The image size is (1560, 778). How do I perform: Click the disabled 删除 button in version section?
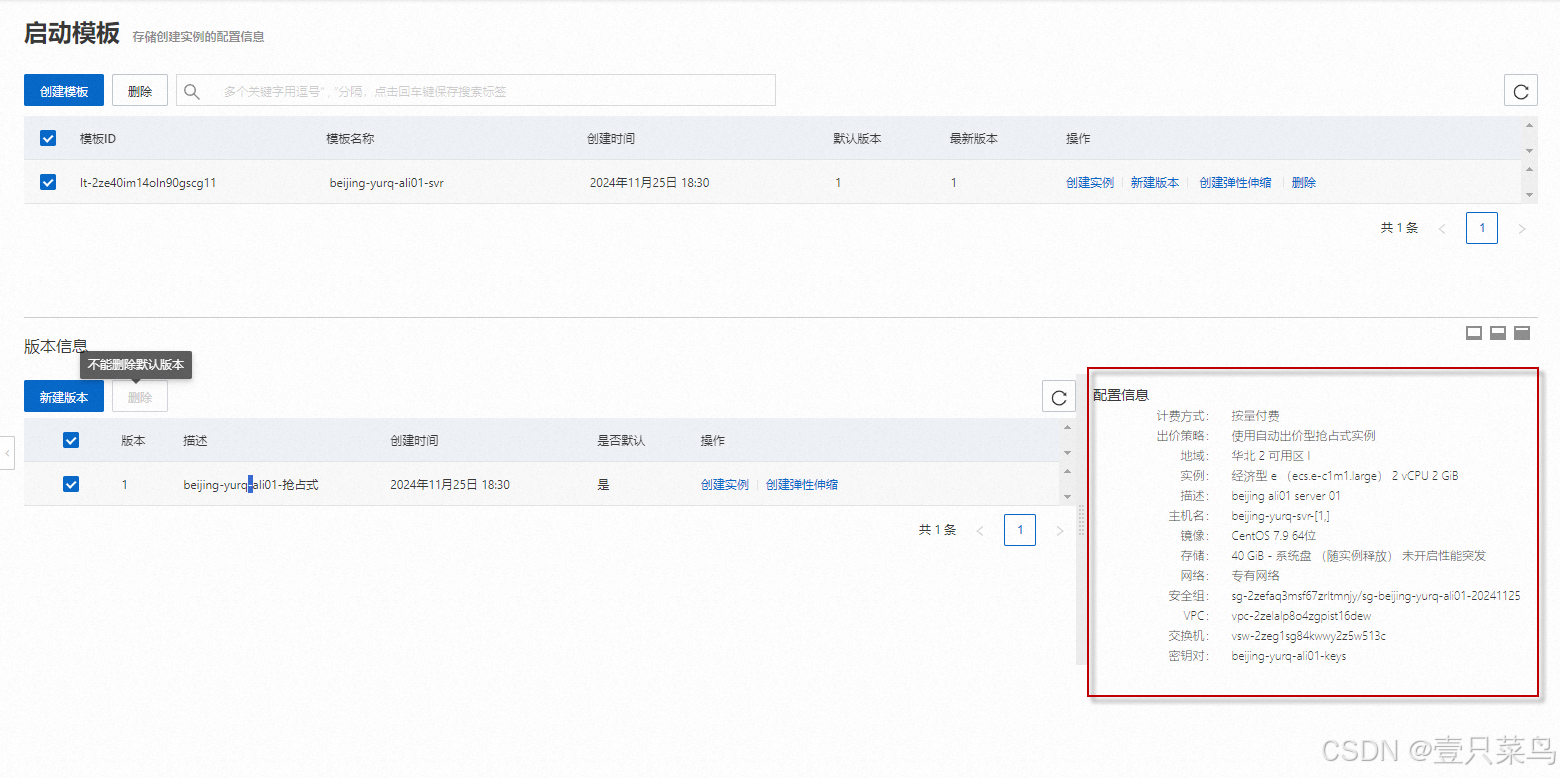(x=140, y=397)
